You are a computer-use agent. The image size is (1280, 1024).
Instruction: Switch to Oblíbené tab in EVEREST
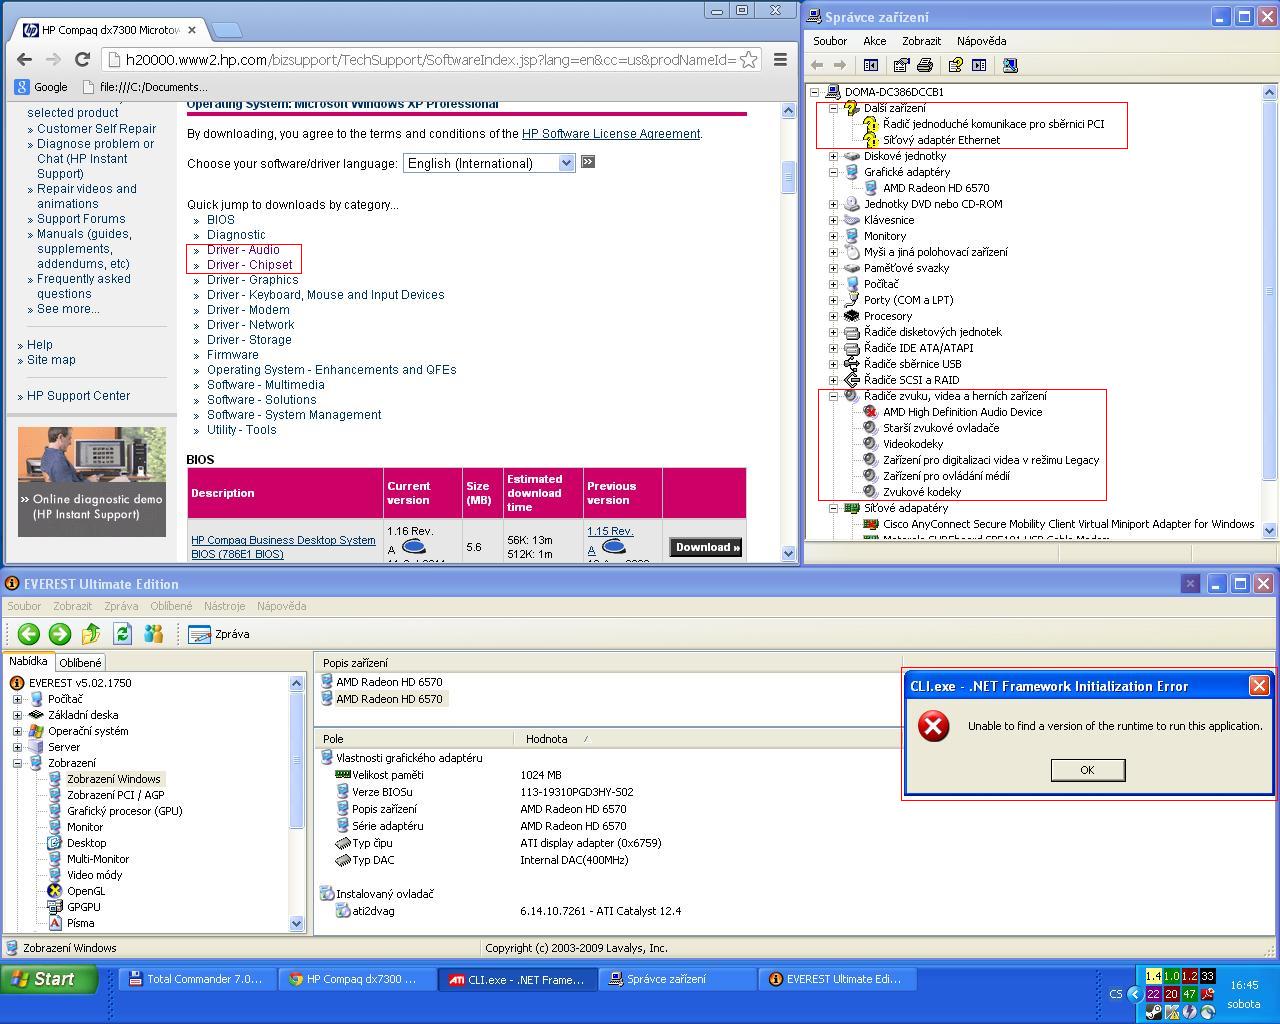coord(80,663)
